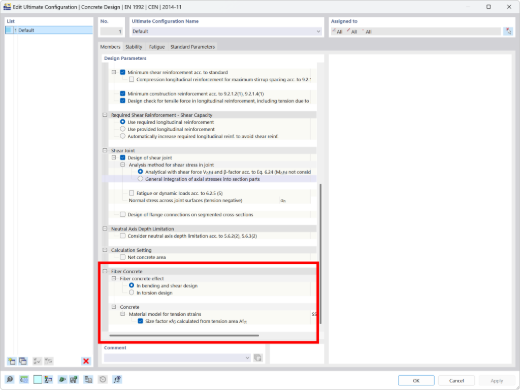Click the OK button
The image size is (520, 390).
pos(416,380)
